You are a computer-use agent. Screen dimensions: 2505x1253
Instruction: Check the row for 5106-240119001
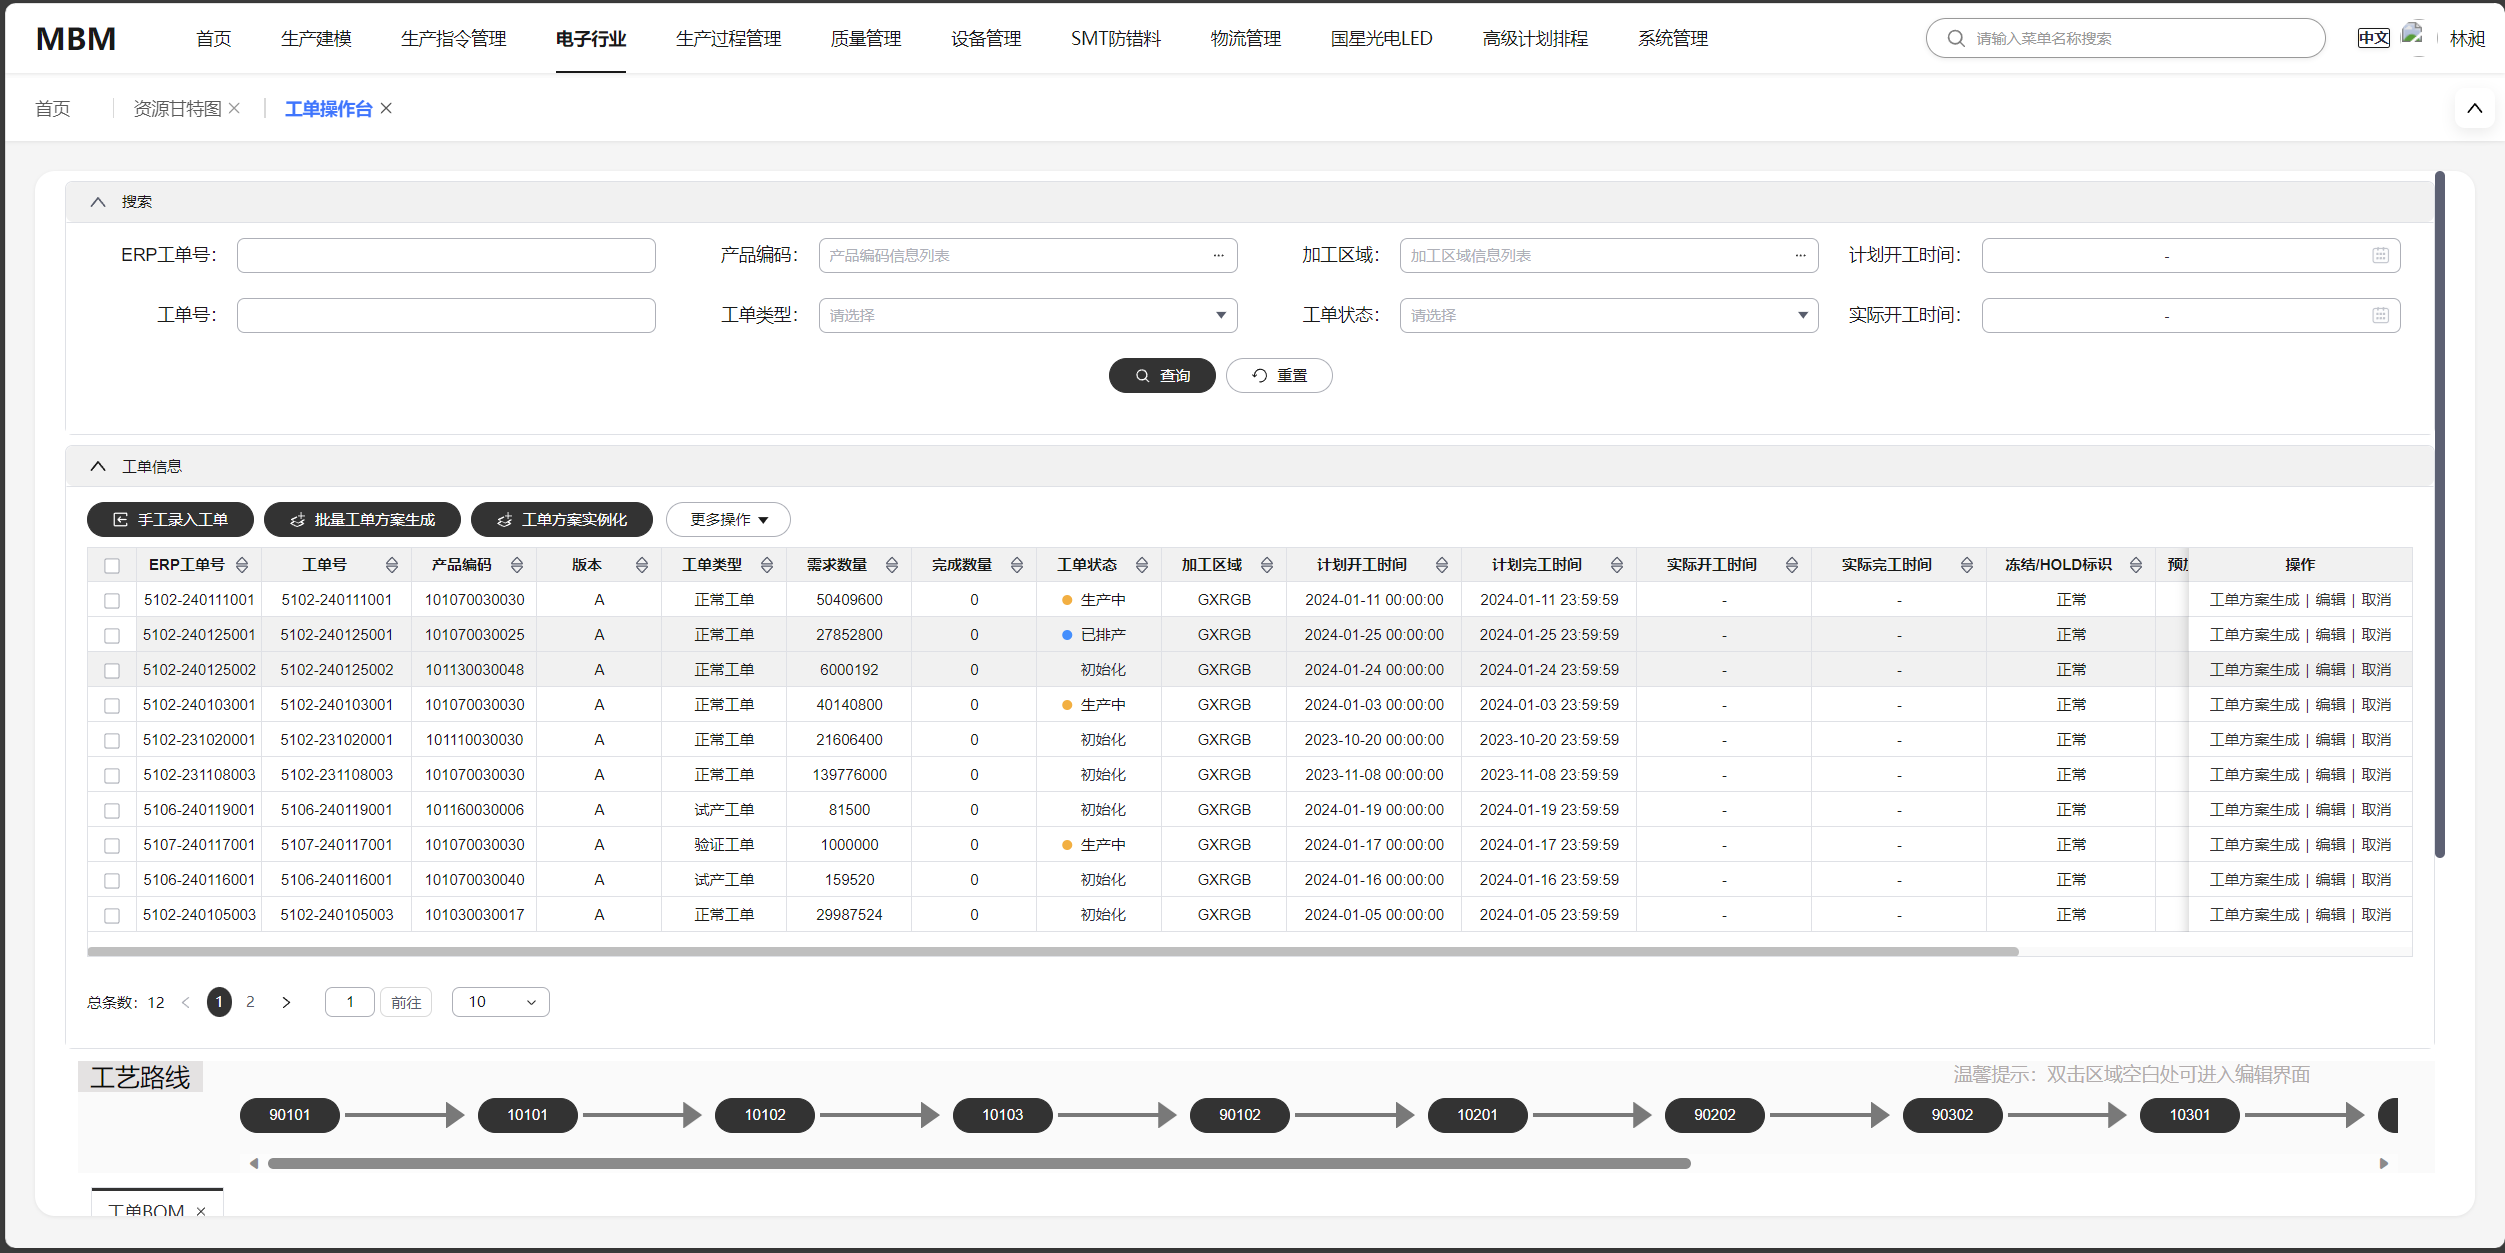[x=112, y=810]
